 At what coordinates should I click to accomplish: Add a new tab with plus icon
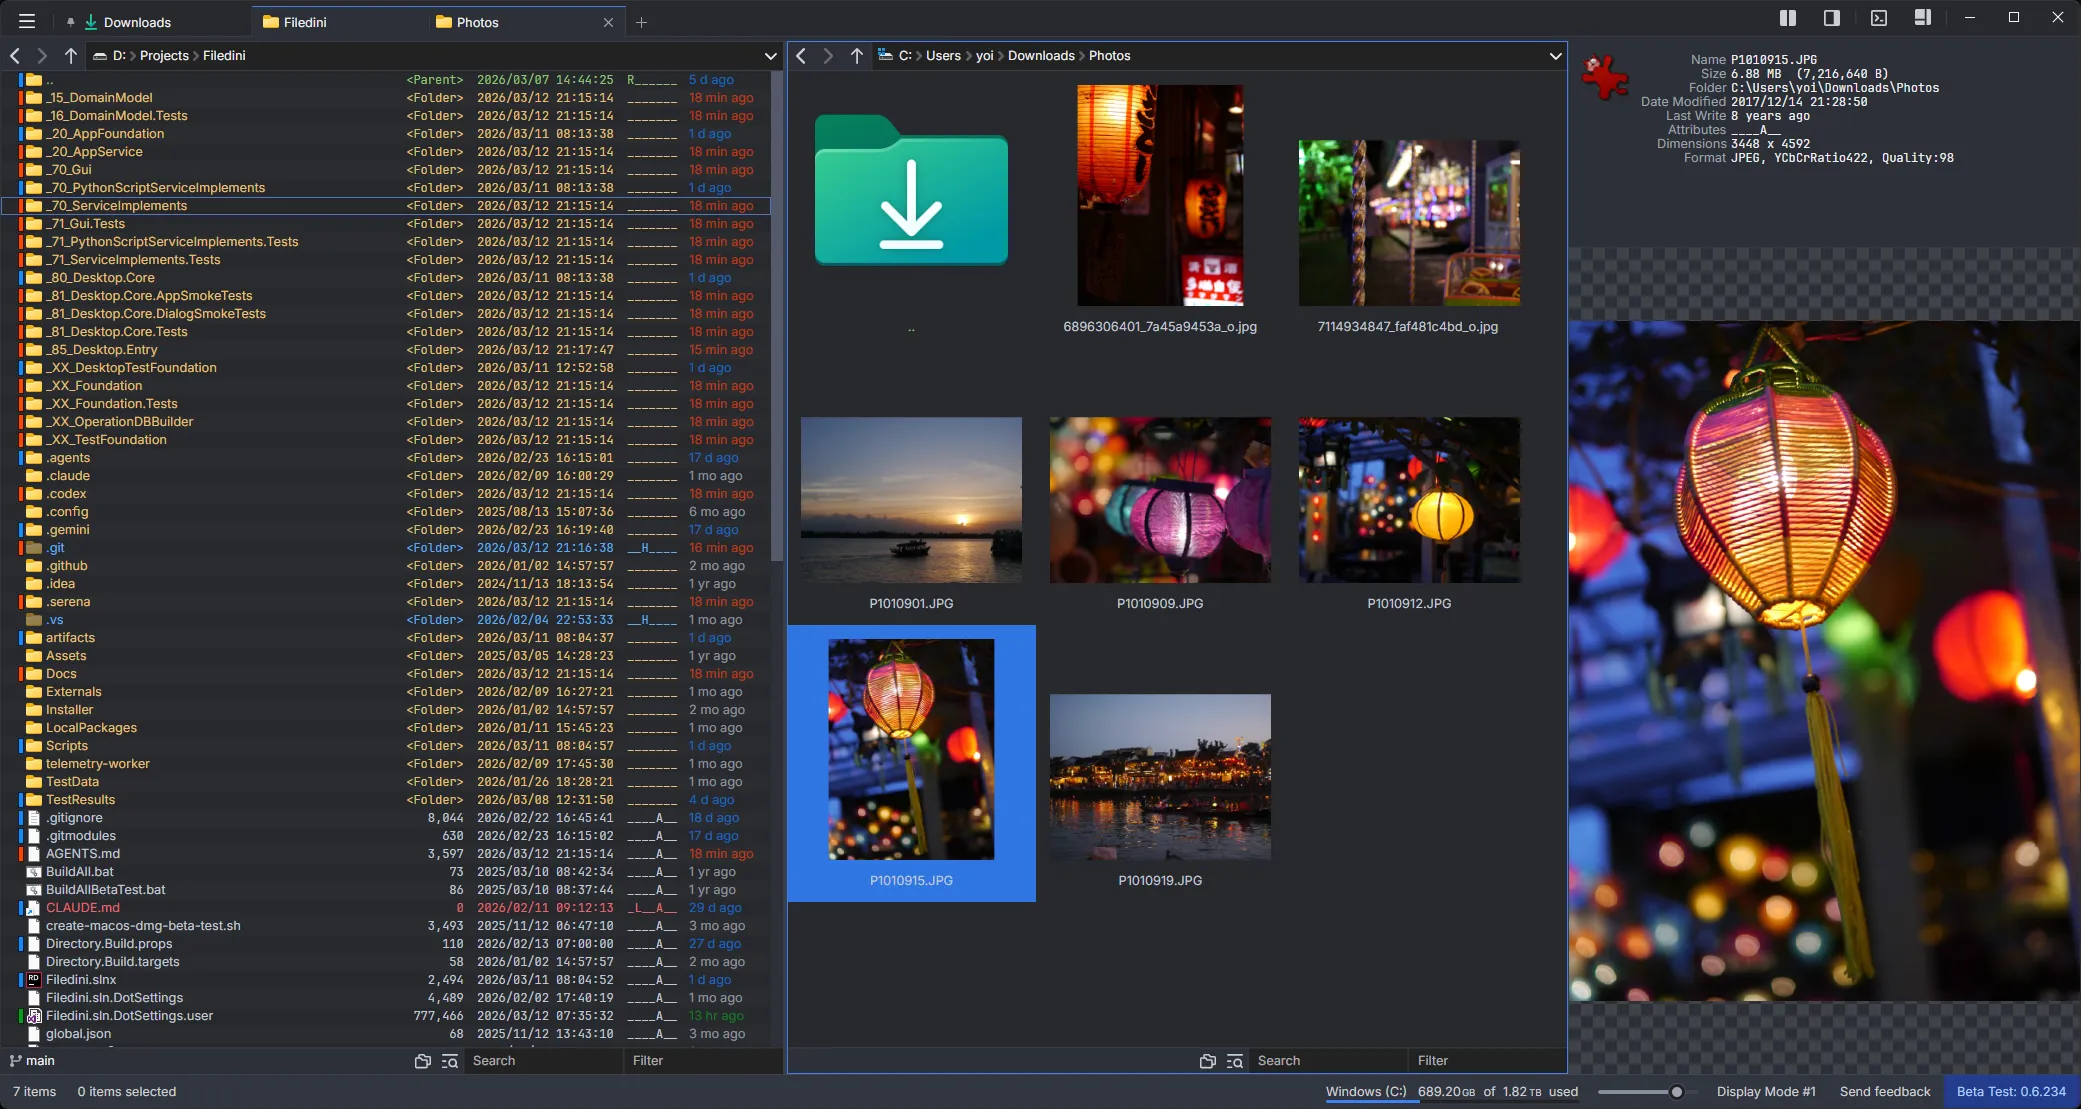click(642, 22)
